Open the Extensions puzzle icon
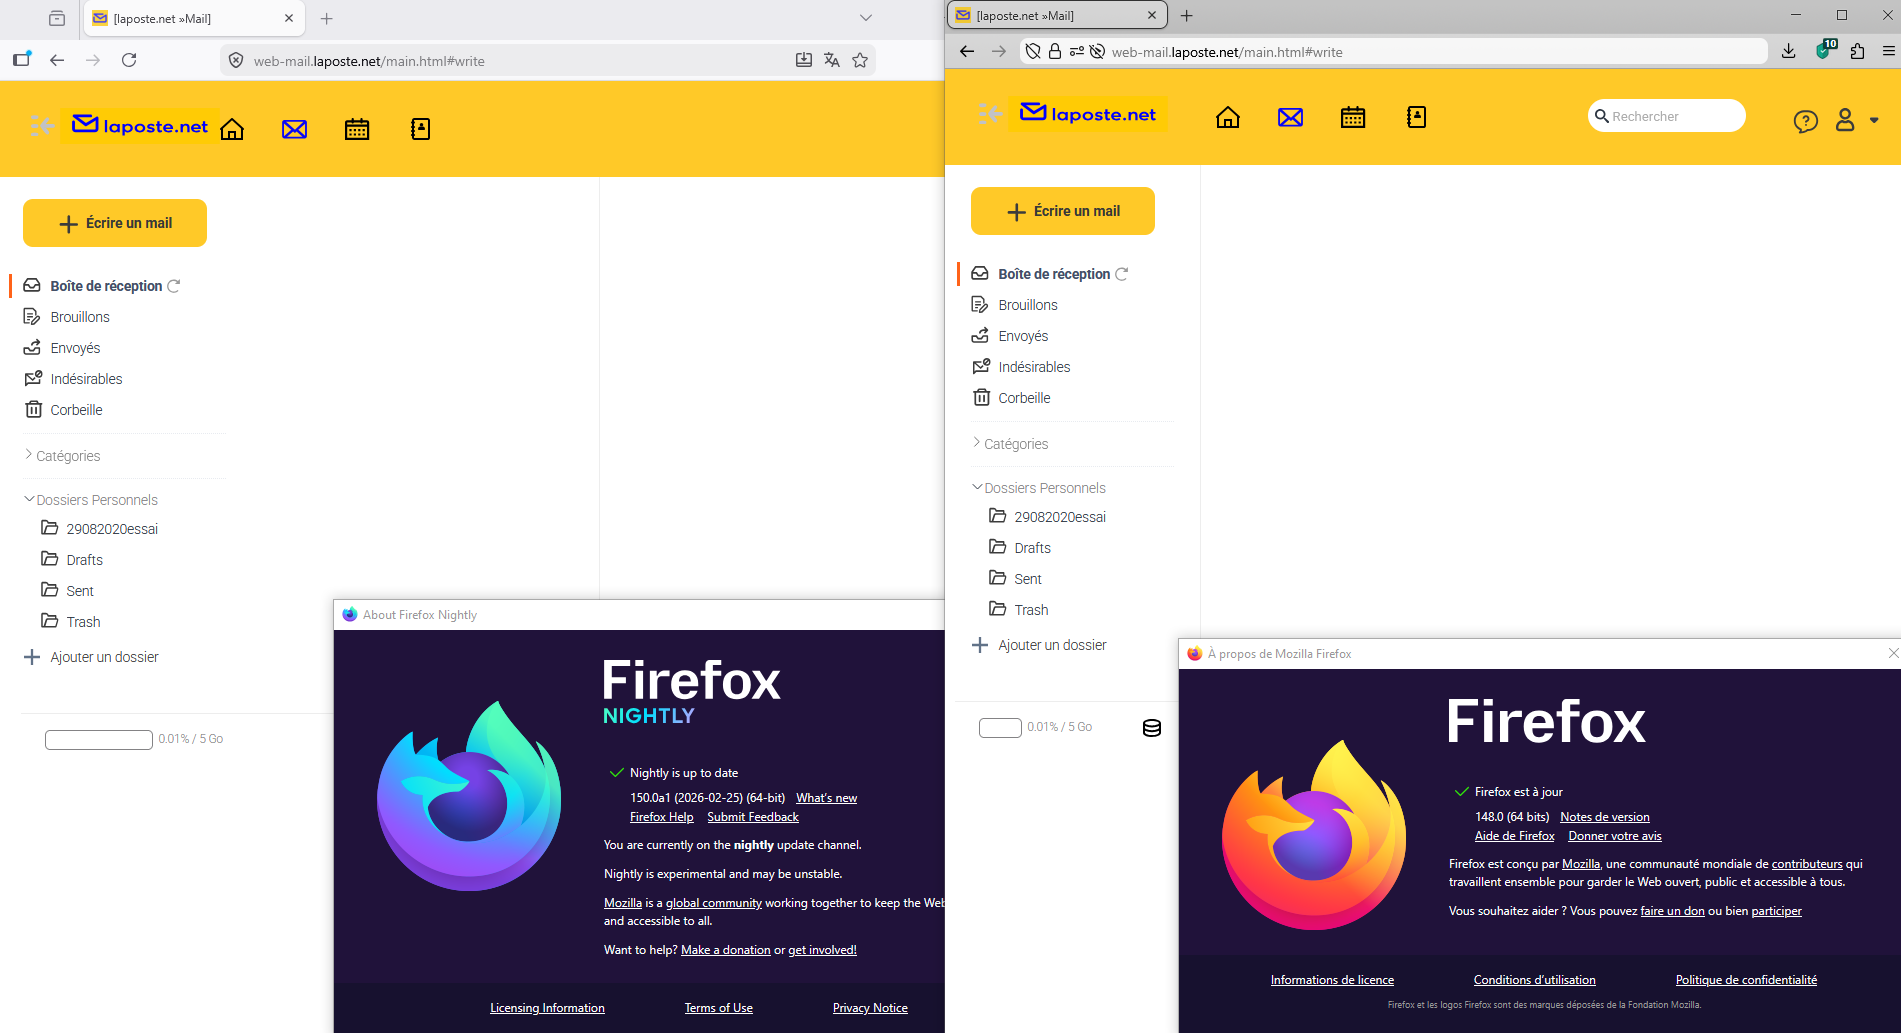Screen dimensions: 1901x1033 [1857, 51]
